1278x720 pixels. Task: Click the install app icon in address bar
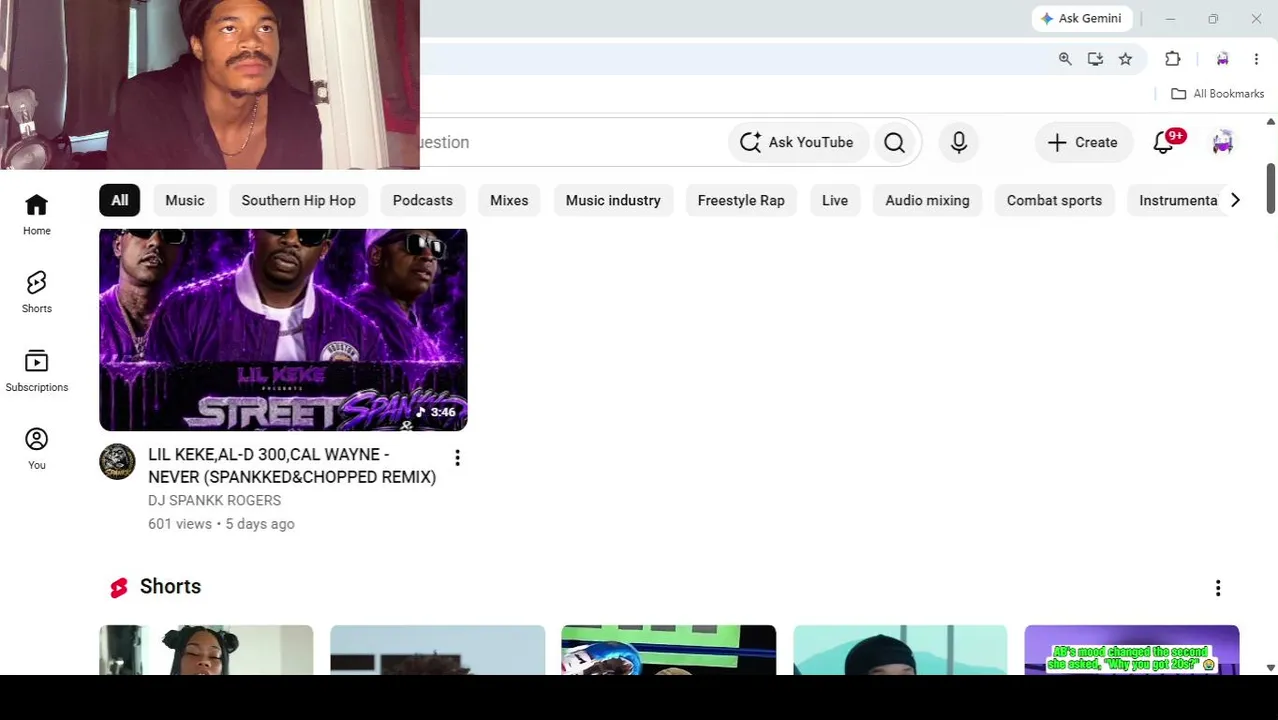pyautogui.click(x=1095, y=59)
